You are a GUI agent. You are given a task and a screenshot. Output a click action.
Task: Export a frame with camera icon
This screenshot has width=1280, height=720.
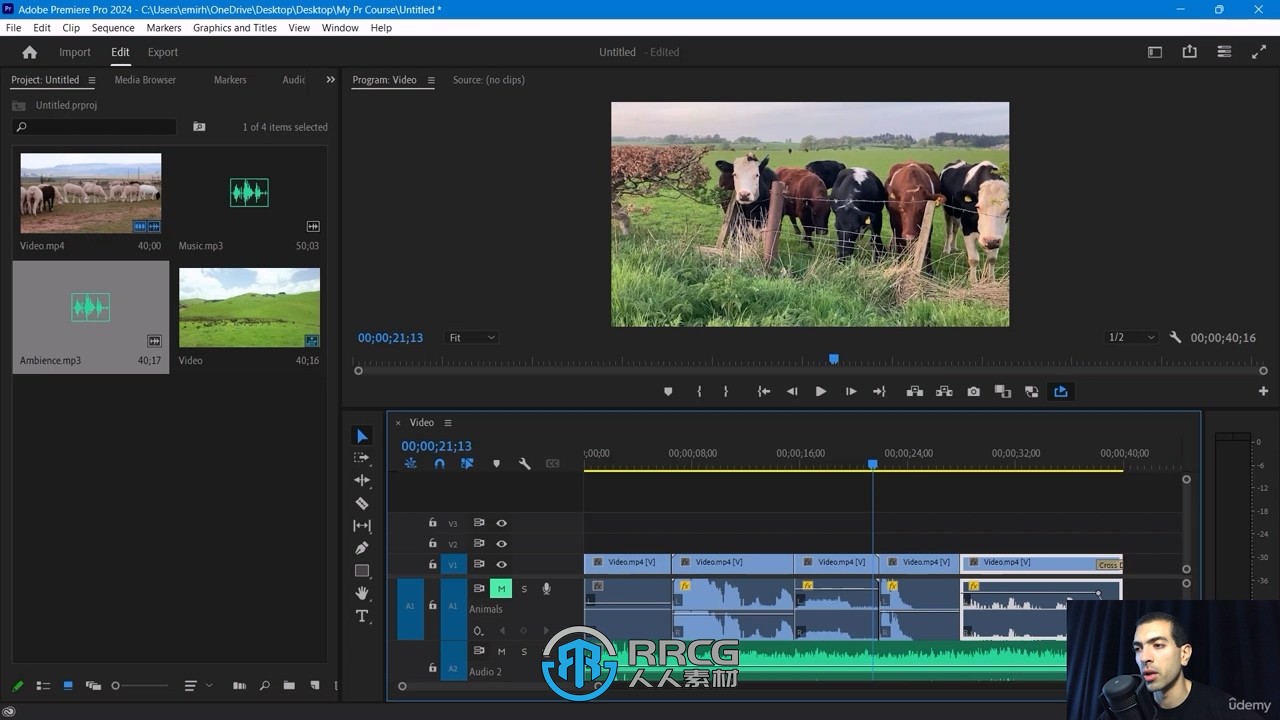point(973,391)
